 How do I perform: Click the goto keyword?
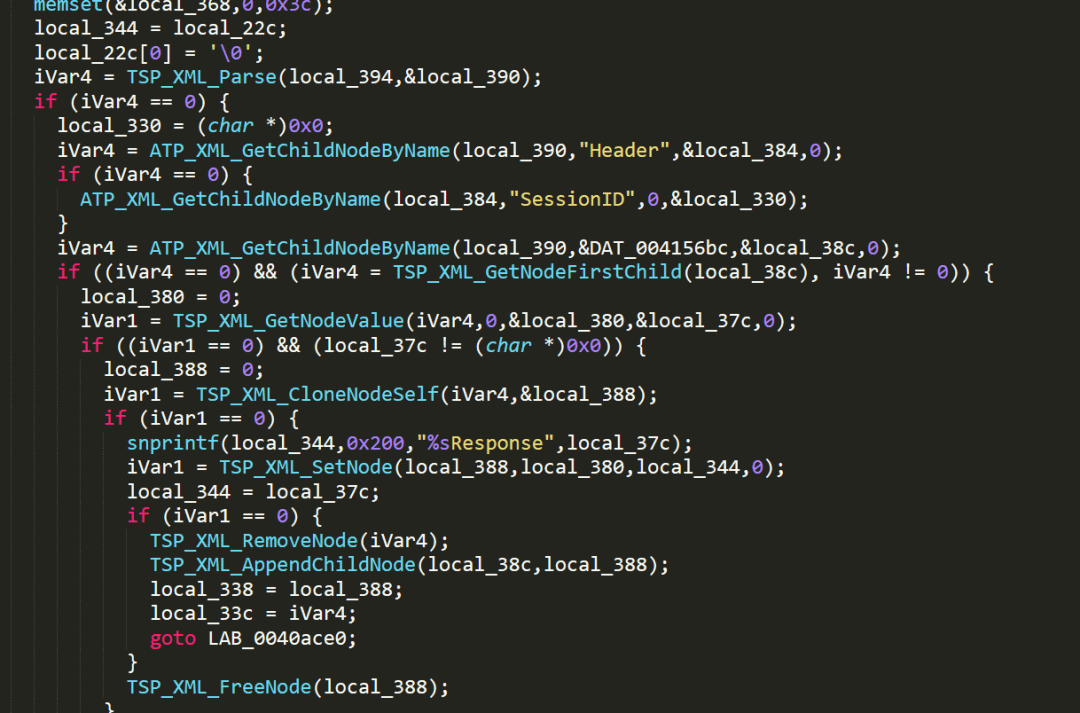click(173, 638)
